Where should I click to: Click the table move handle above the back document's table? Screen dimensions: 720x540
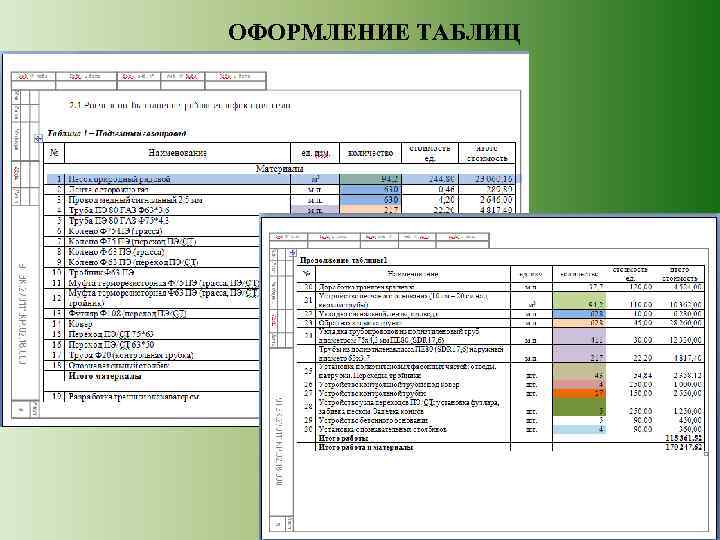point(38,138)
